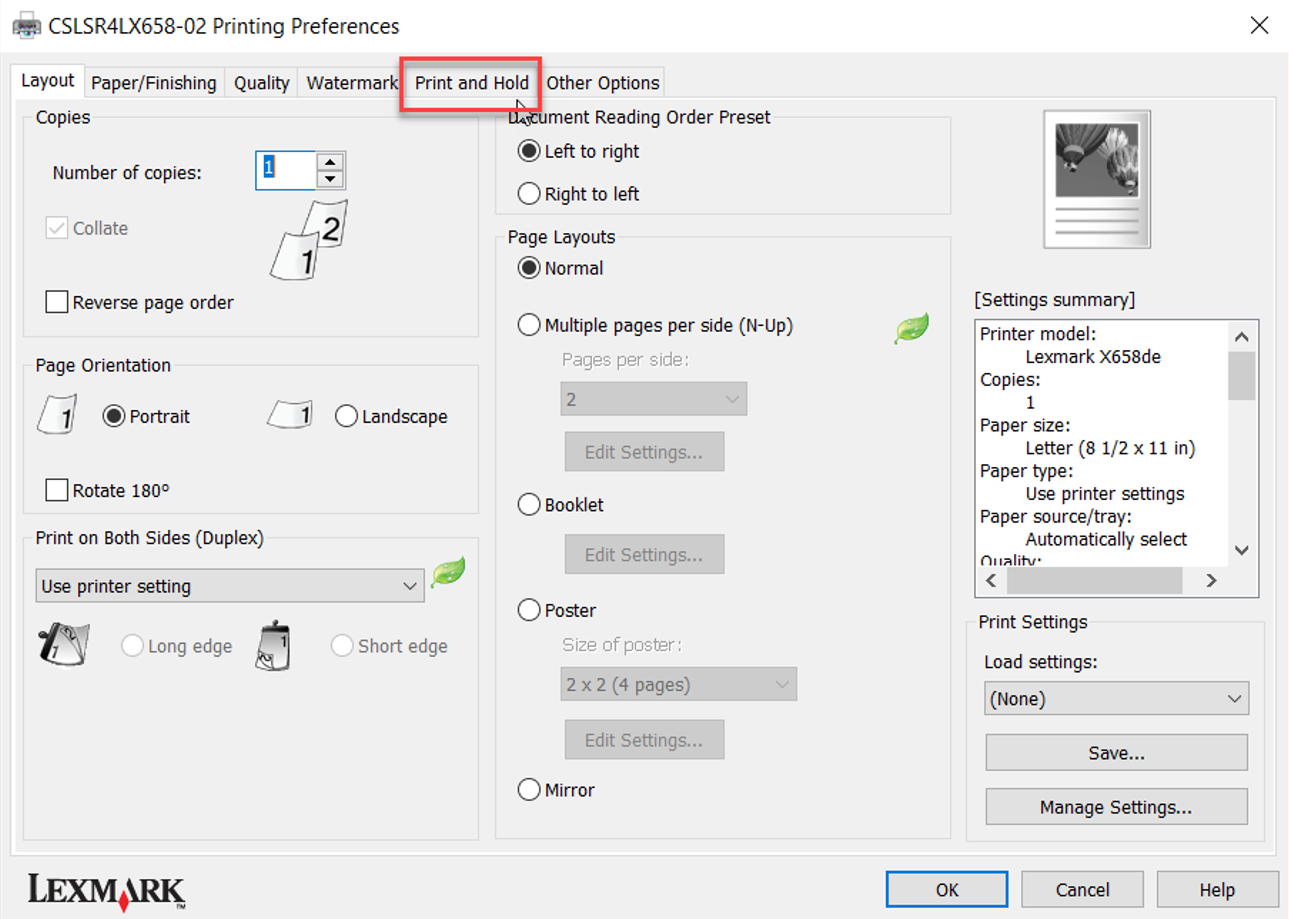The image size is (1289, 919).
Task: Click the printer icon in title bar
Action: 26,26
